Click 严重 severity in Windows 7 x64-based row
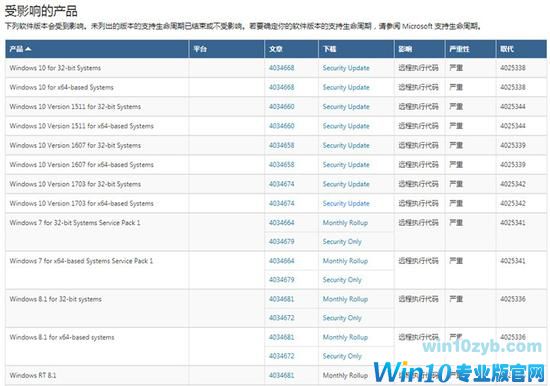550x386 pixels. (456, 261)
